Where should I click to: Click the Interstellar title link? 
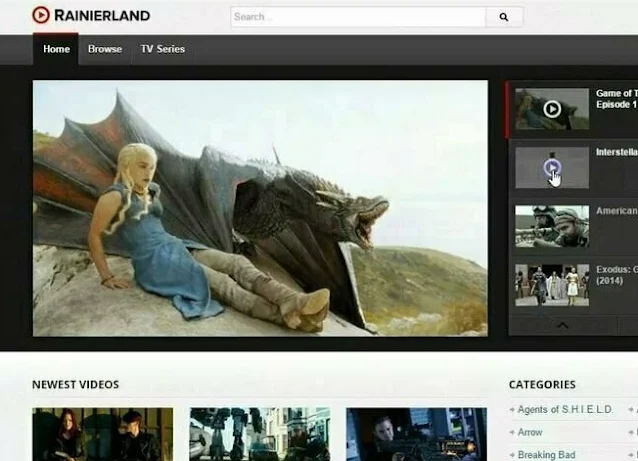[x=617, y=152]
